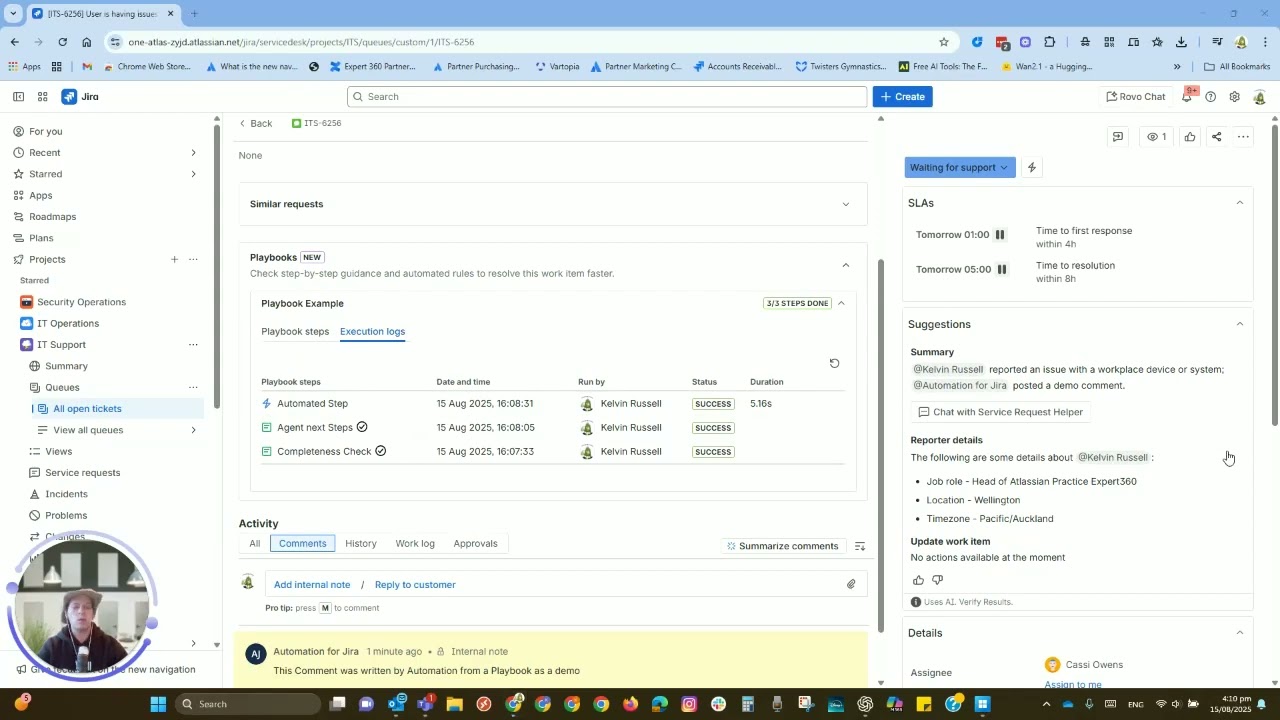Screen dimensions: 1280x720
Task: Reload the browser page
Action: (62, 42)
